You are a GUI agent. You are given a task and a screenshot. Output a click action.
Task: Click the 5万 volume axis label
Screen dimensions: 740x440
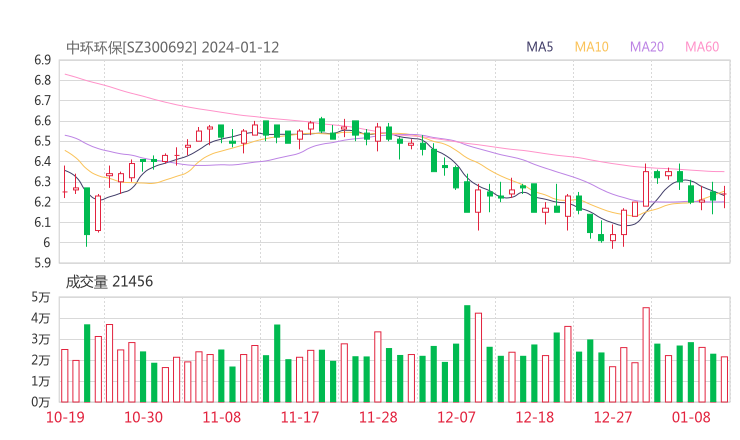click(41, 297)
